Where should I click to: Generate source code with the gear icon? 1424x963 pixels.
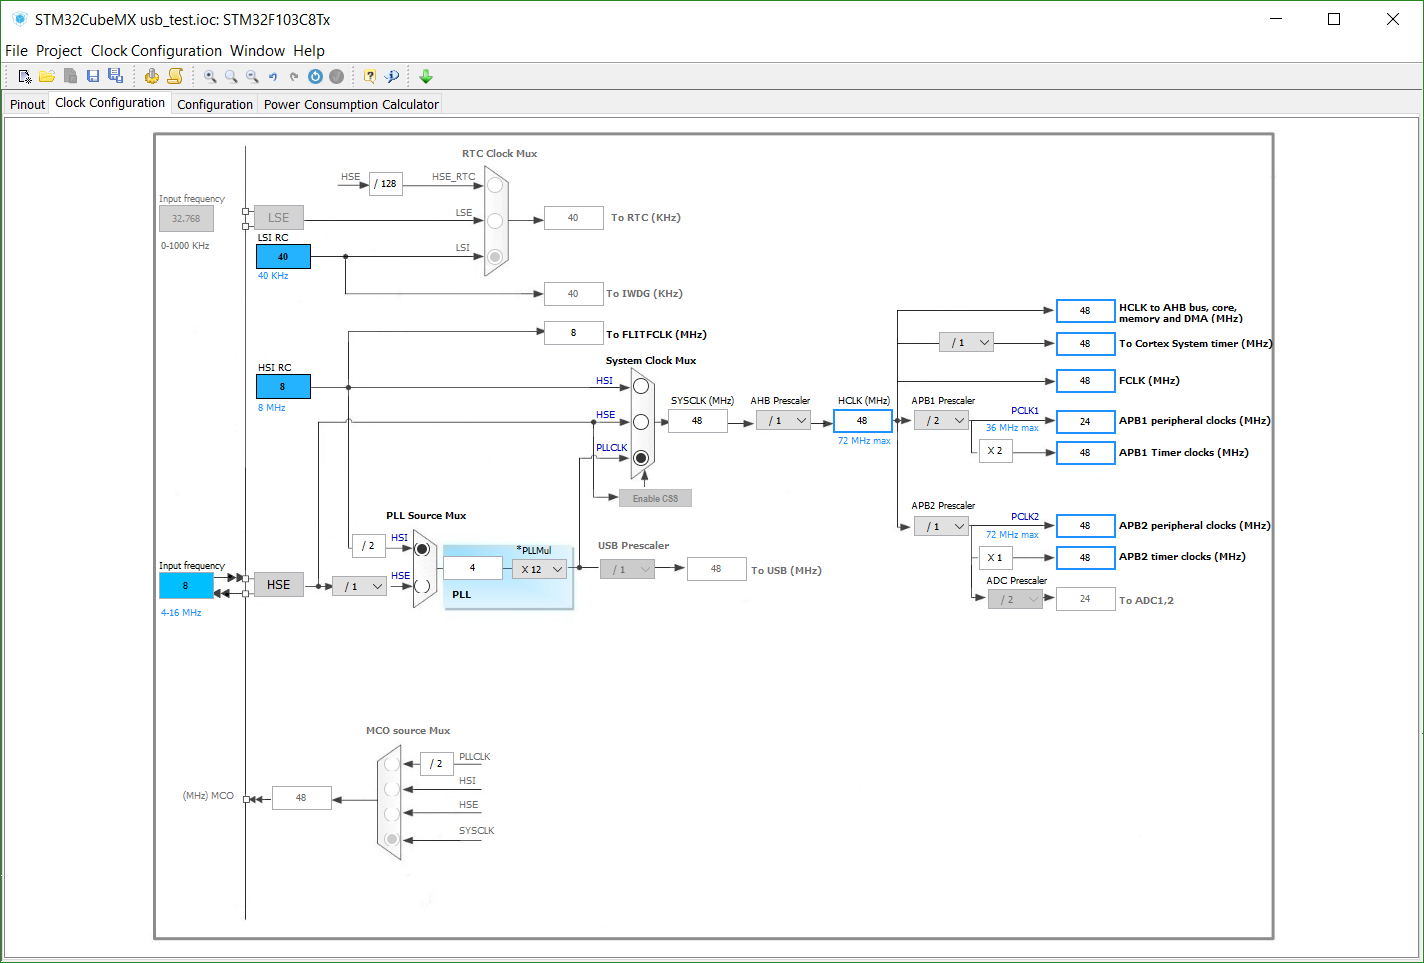[152, 76]
